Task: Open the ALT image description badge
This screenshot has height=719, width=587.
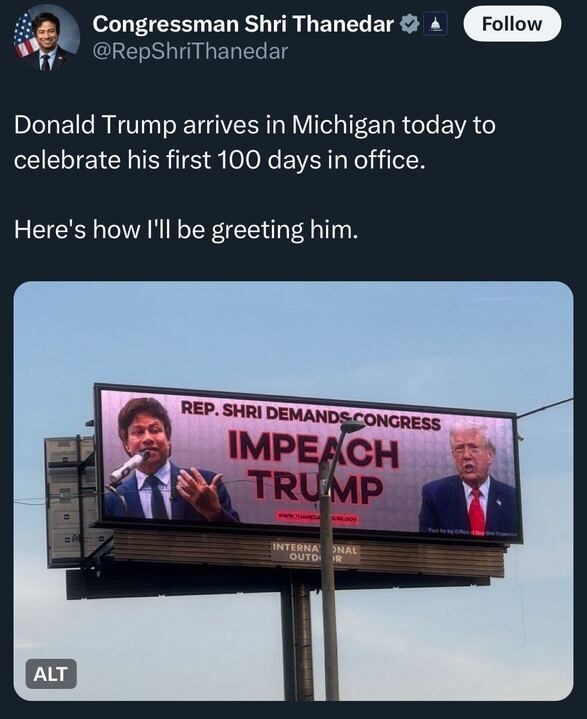Action: tap(51, 674)
